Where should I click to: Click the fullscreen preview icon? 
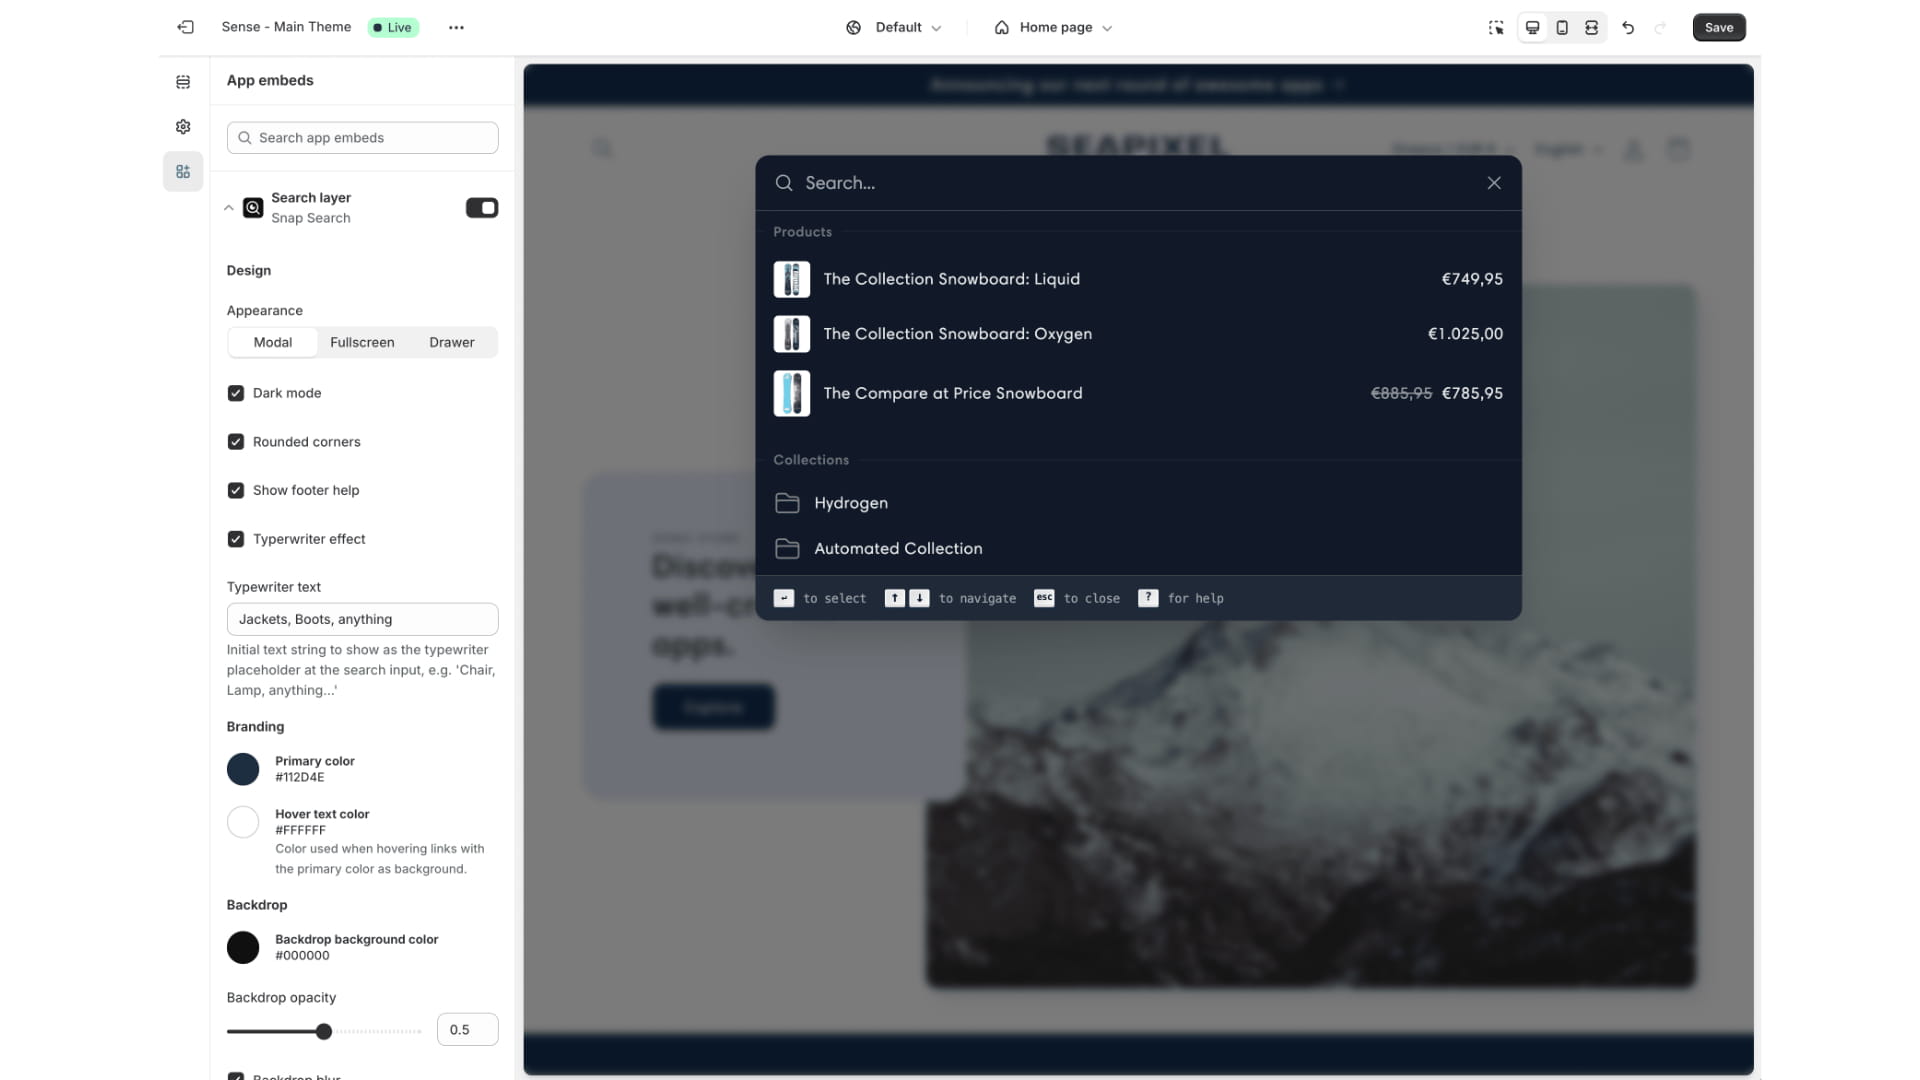[1592, 26]
